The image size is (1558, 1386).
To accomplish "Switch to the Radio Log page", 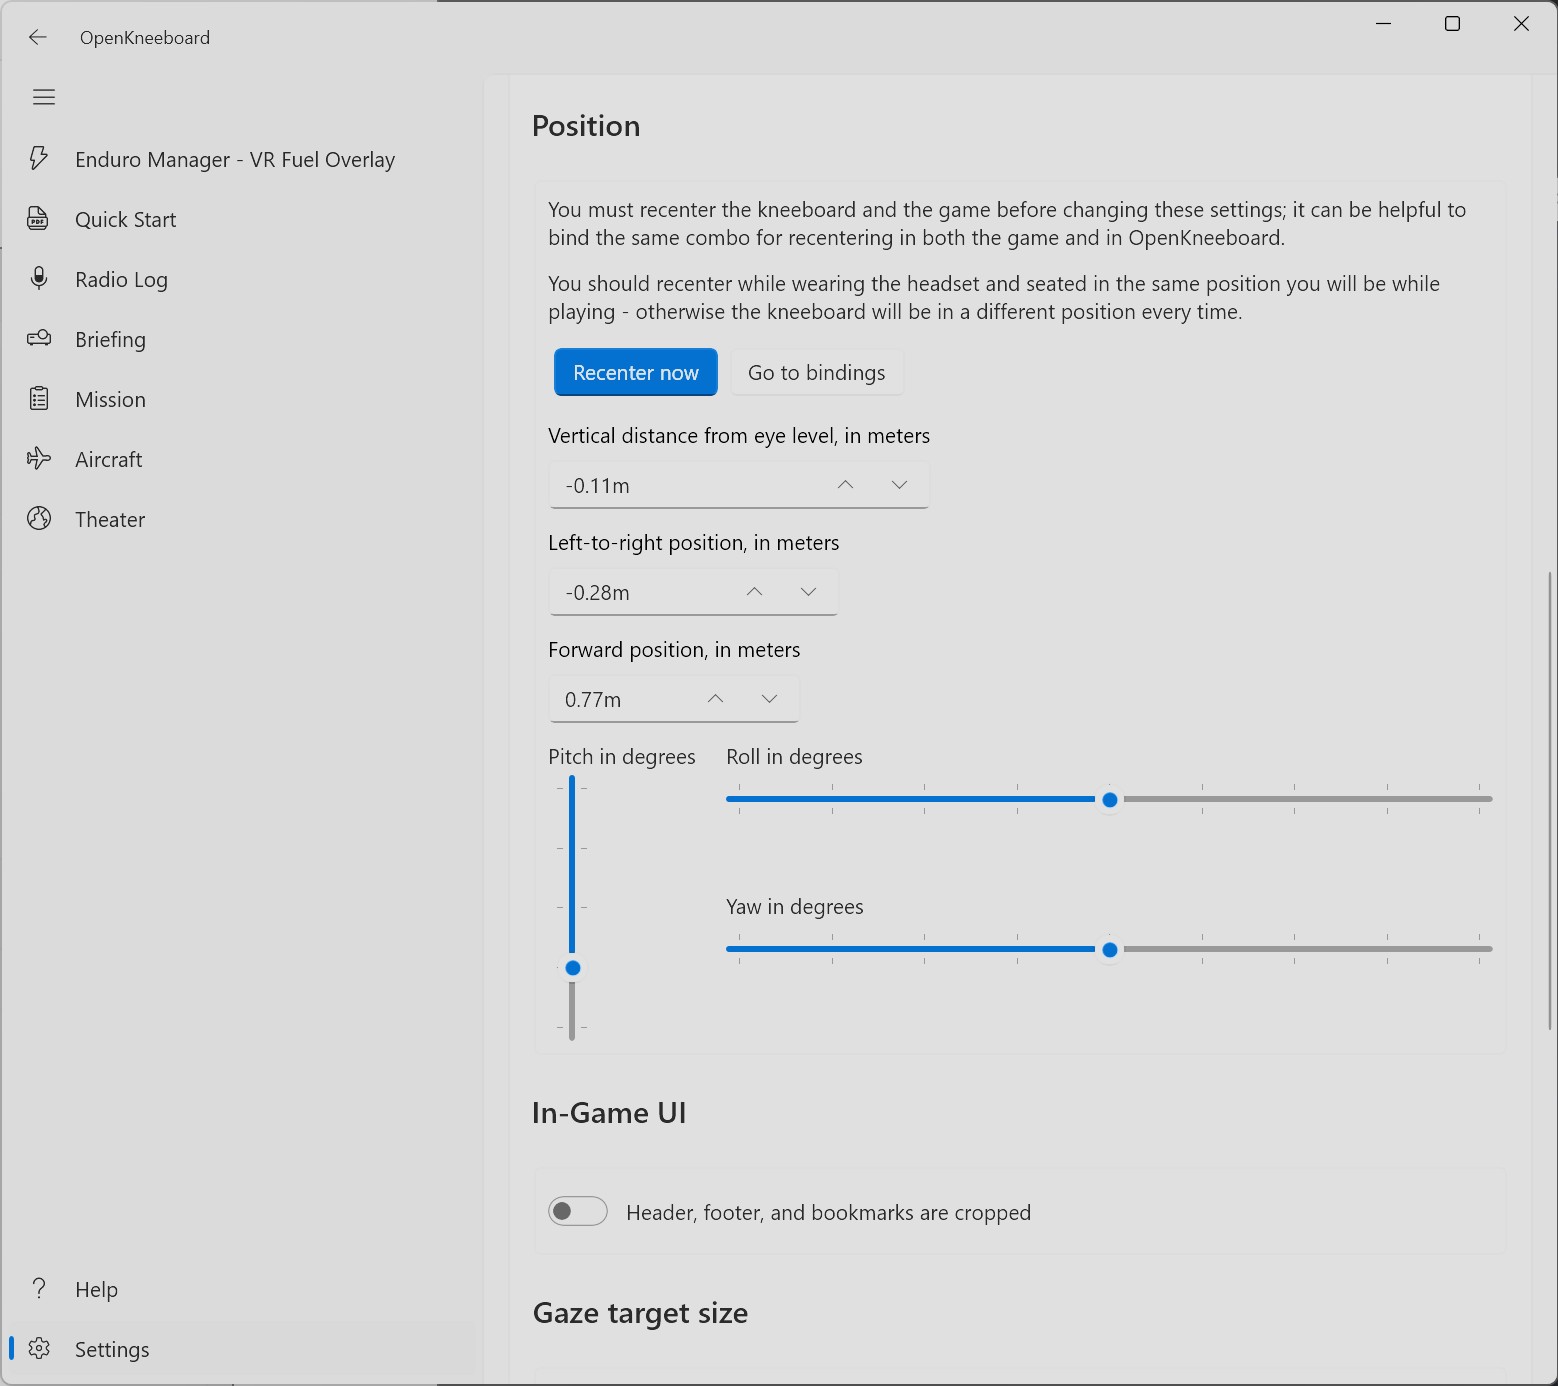I will [242, 279].
